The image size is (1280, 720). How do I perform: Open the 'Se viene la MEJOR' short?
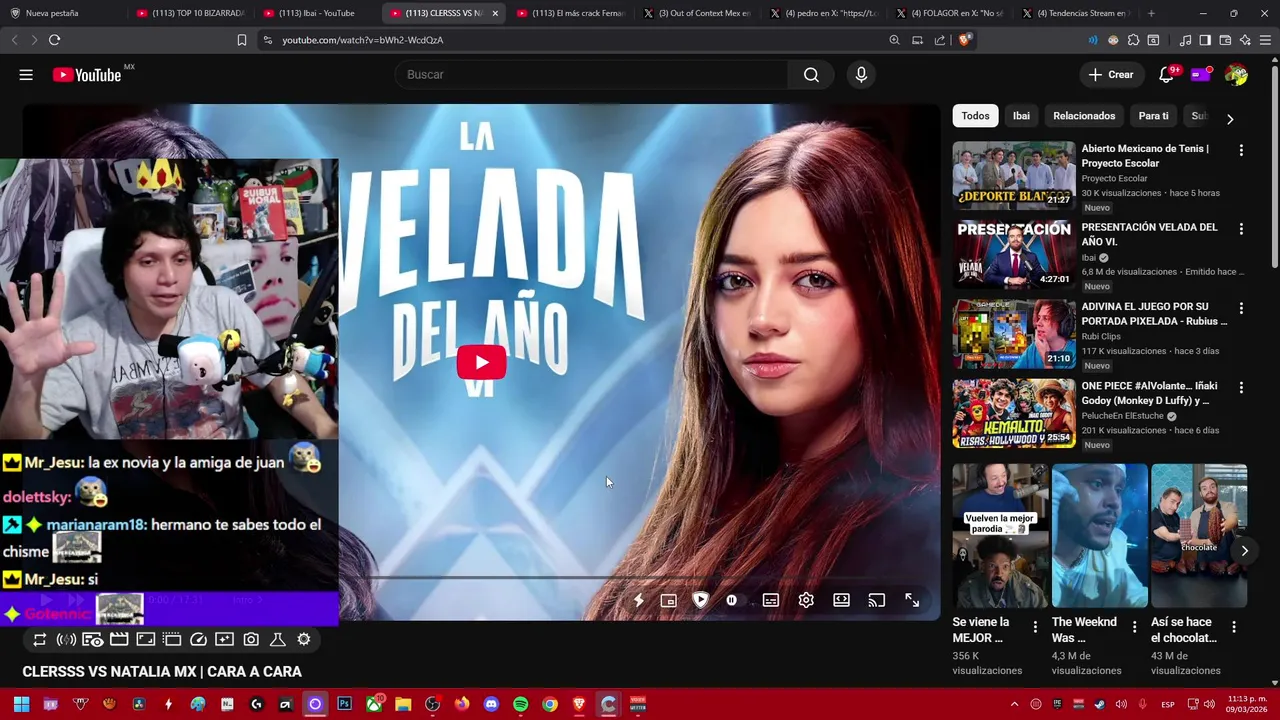click(1000, 535)
